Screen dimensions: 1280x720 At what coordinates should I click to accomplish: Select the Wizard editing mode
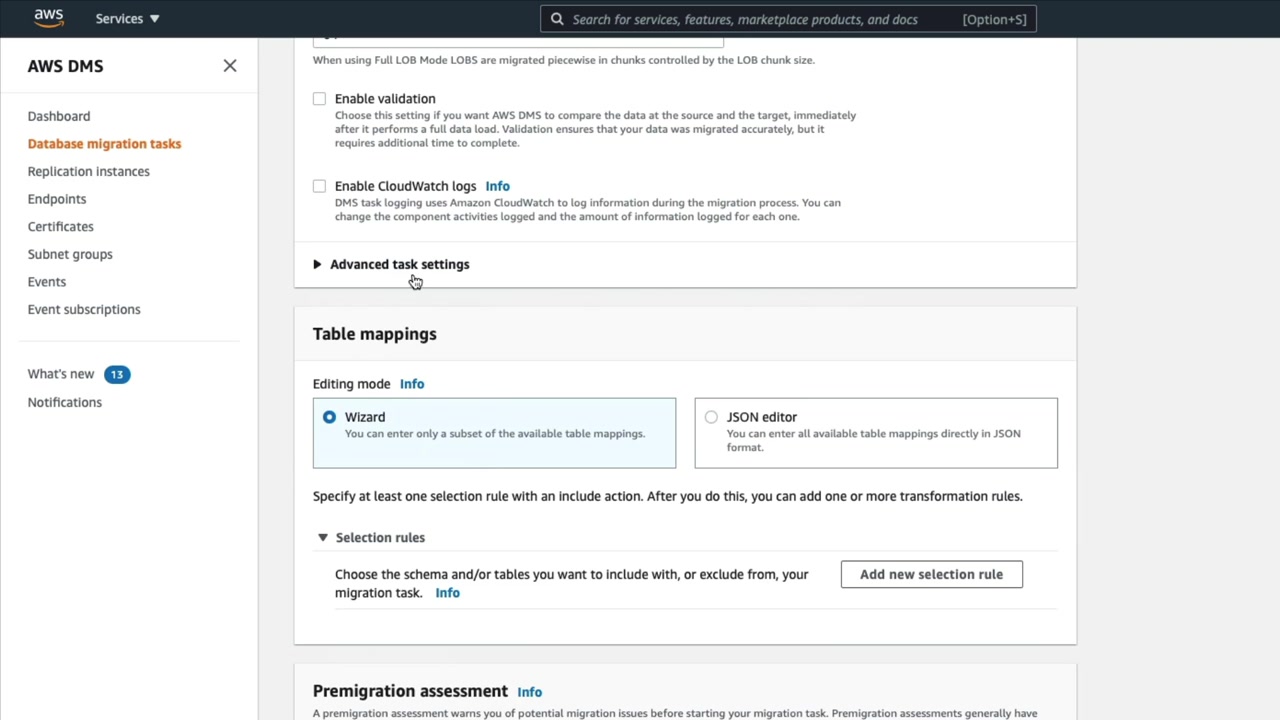[x=329, y=417]
